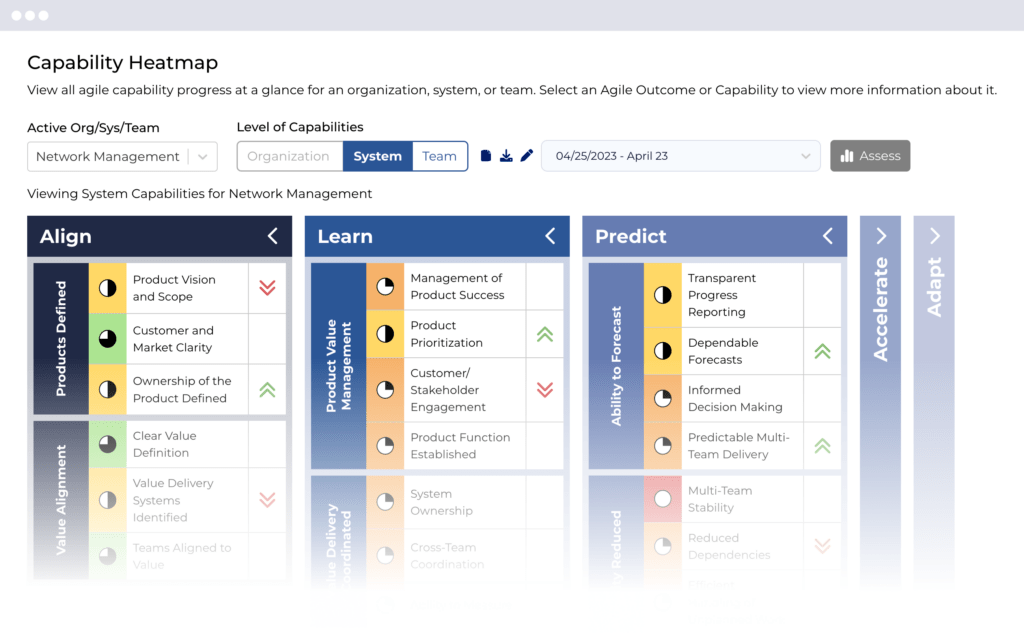Screen dimensions: 1024x633
Task: Expand the Accelerate column
Action: (880, 236)
